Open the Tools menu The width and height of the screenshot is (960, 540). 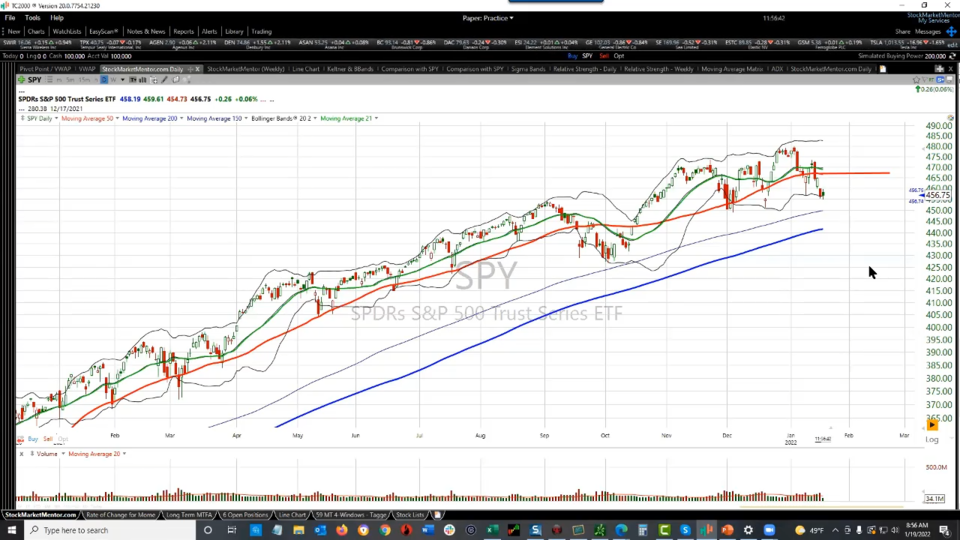32,18
